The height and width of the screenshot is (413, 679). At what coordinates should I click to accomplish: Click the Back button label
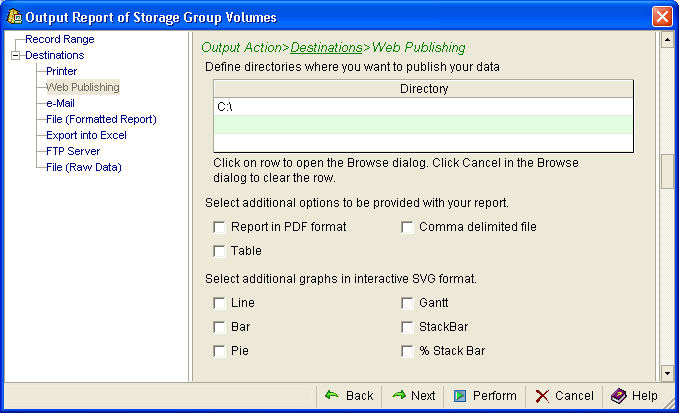359,396
